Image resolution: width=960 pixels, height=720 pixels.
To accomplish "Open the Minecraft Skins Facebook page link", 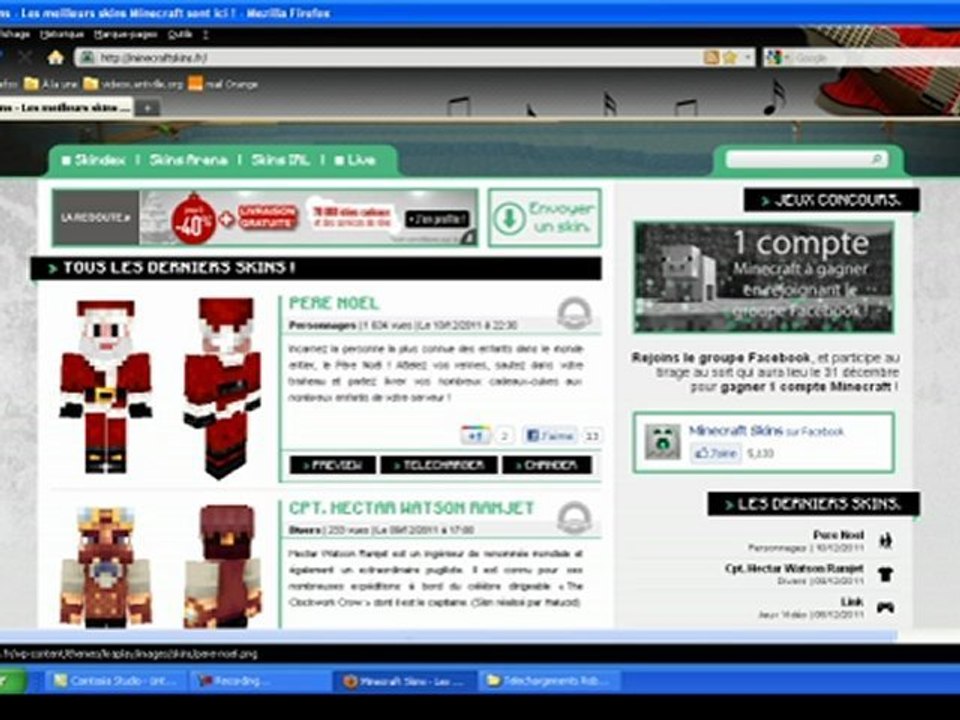I will [736, 430].
